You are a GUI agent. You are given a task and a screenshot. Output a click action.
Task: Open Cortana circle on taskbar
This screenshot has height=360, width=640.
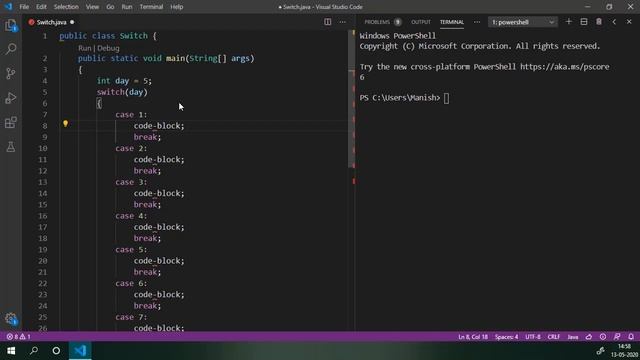[56, 351]
